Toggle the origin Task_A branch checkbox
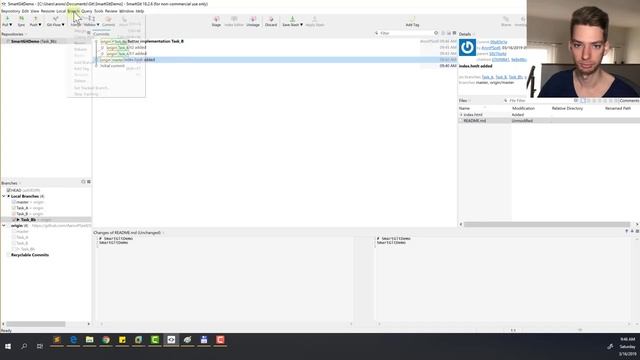 pyautogui.click(x=14, y=237)
